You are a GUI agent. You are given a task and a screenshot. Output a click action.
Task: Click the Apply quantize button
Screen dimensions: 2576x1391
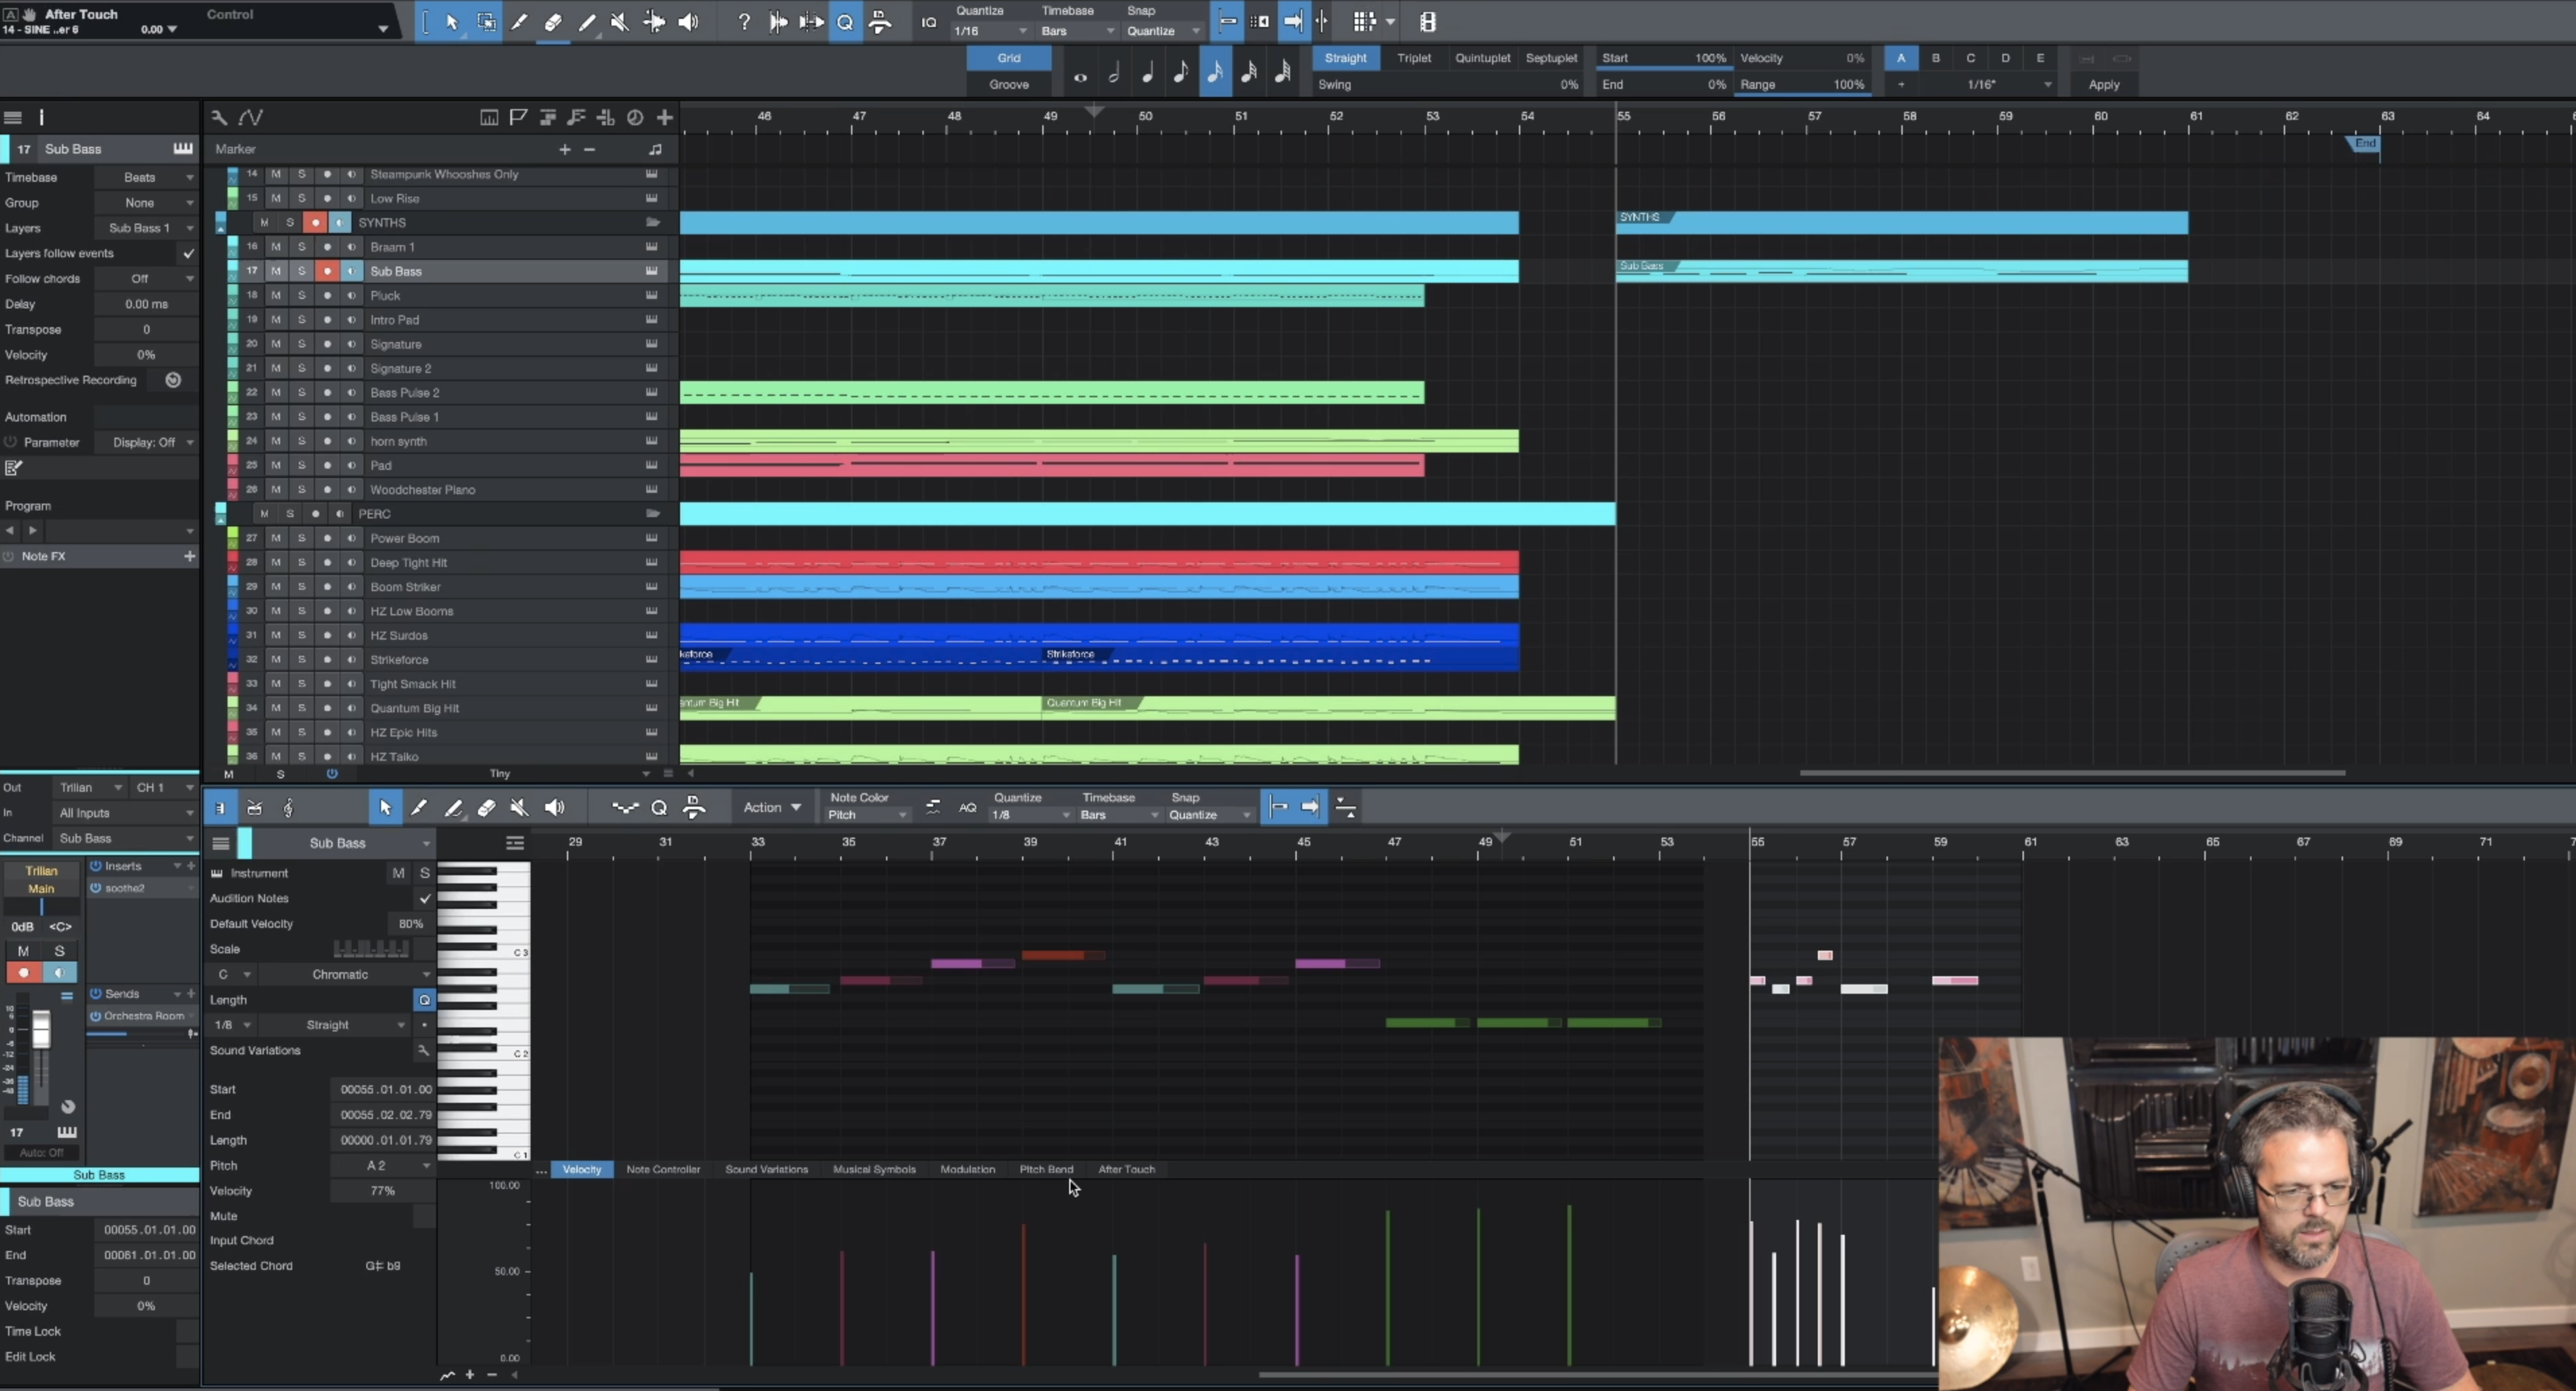click(x=2103, y=85)
